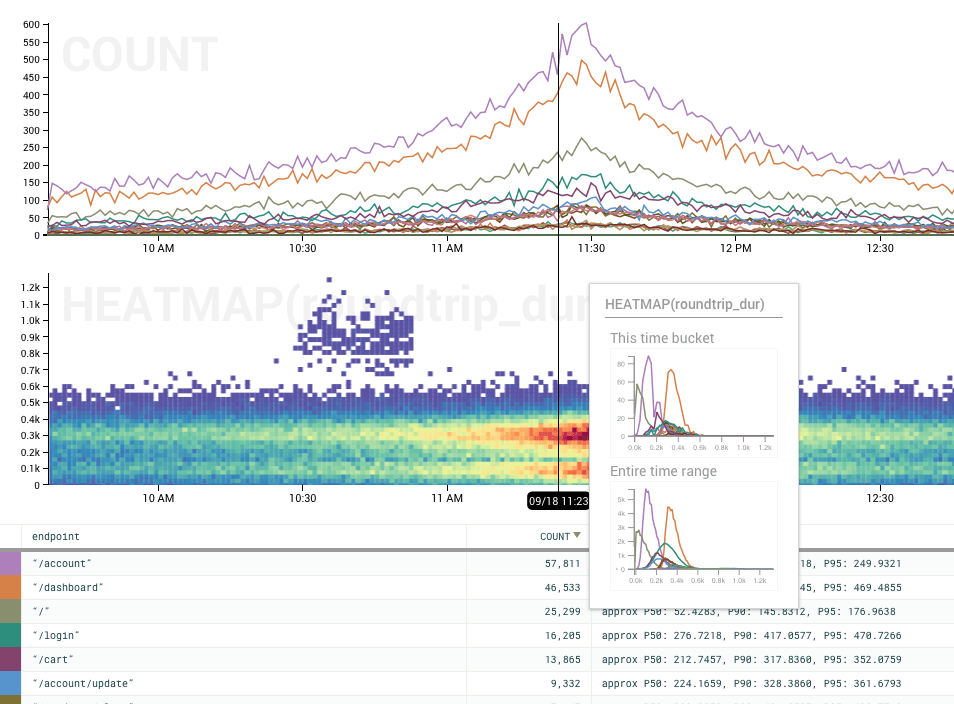This screenshot has height=704, width=954.
Task: Click the "Entire time range" distribution chart
Action: point(692,532)
